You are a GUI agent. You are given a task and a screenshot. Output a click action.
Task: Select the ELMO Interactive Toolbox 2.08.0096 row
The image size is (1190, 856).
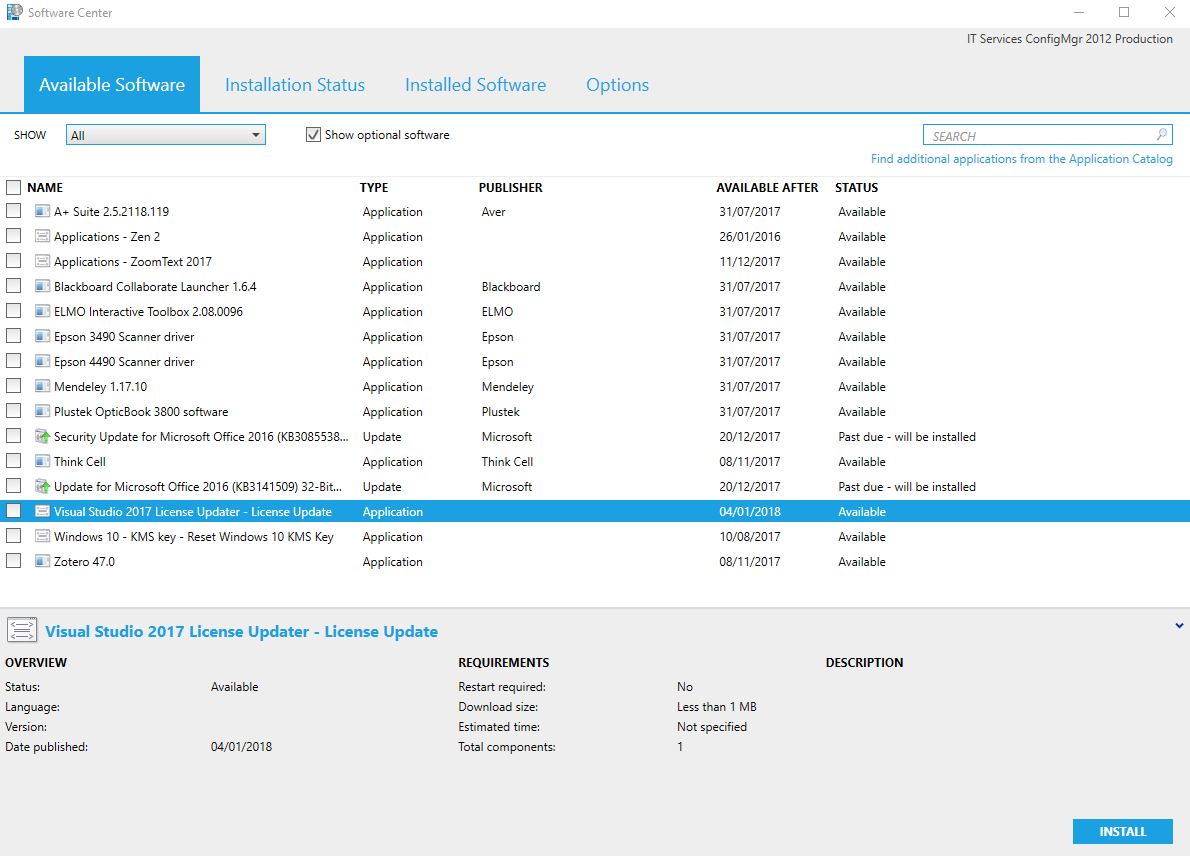coord(595,311)
